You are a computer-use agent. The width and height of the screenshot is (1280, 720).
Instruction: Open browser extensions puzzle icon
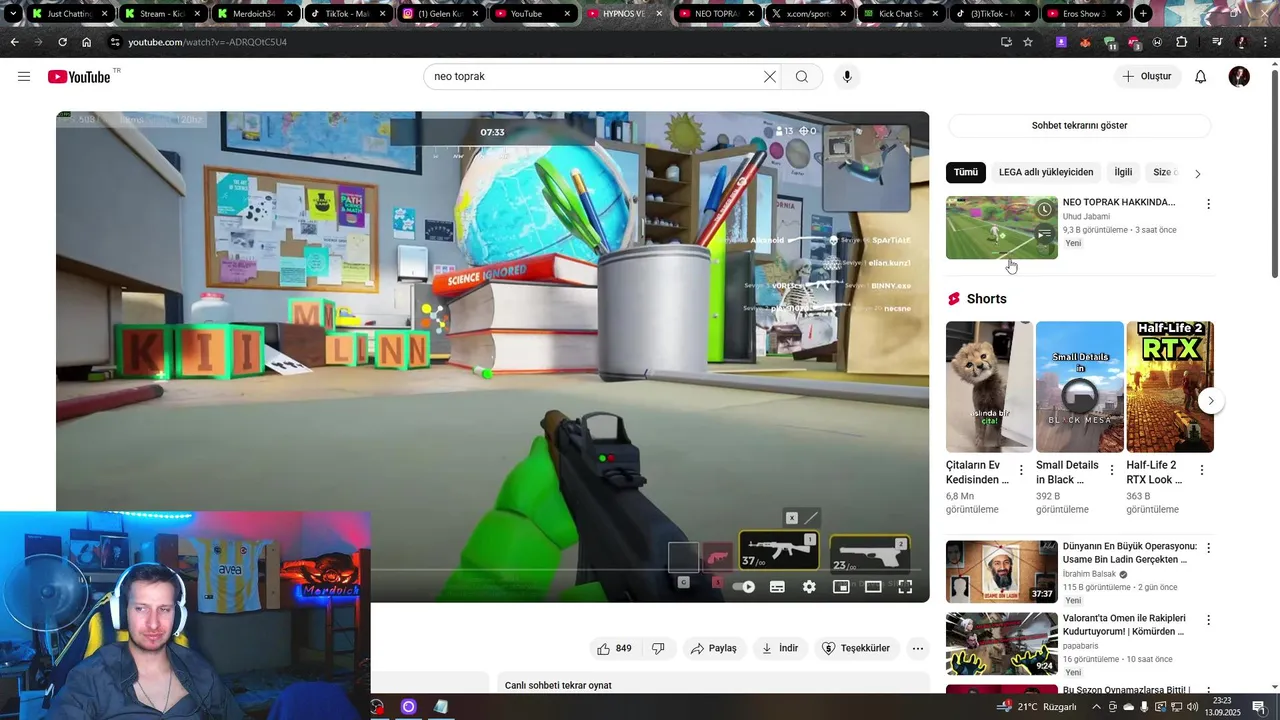tap(1182, 42)
